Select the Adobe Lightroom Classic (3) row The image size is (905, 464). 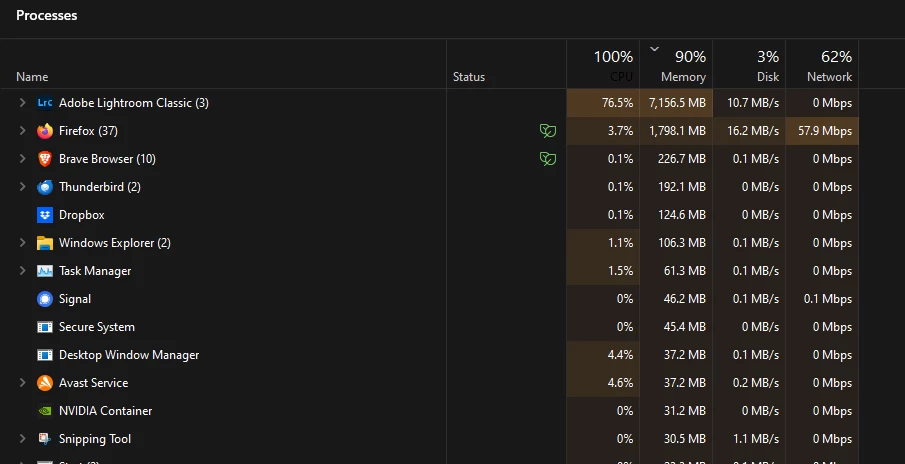tap(429, 103)
